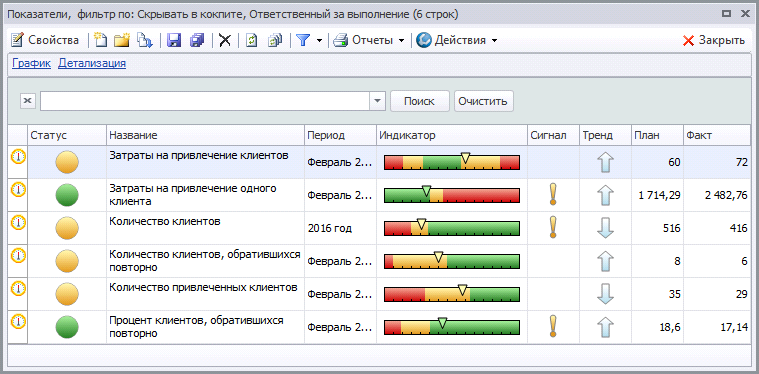Click the exclamation signal for Затраты на привлечение одного клиента
The image size is (759, 374).
coord(553,194)
